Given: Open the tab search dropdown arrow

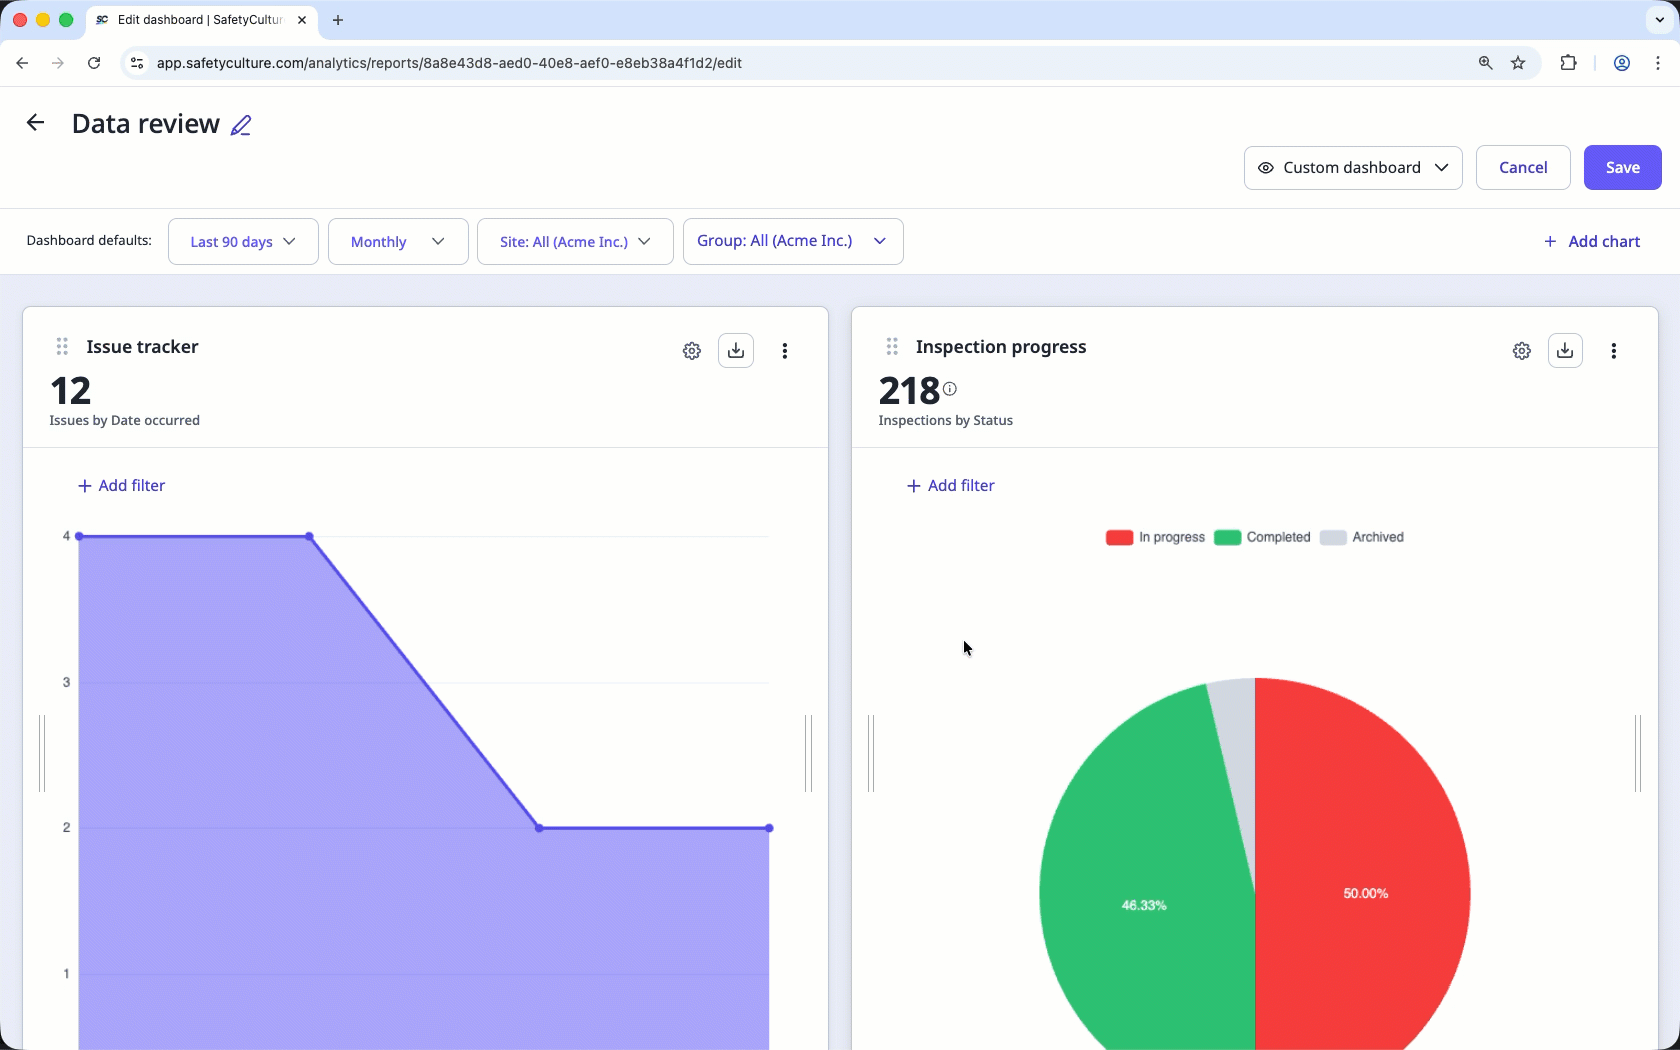Looking at the screenshot, I should click(1660, 20).
